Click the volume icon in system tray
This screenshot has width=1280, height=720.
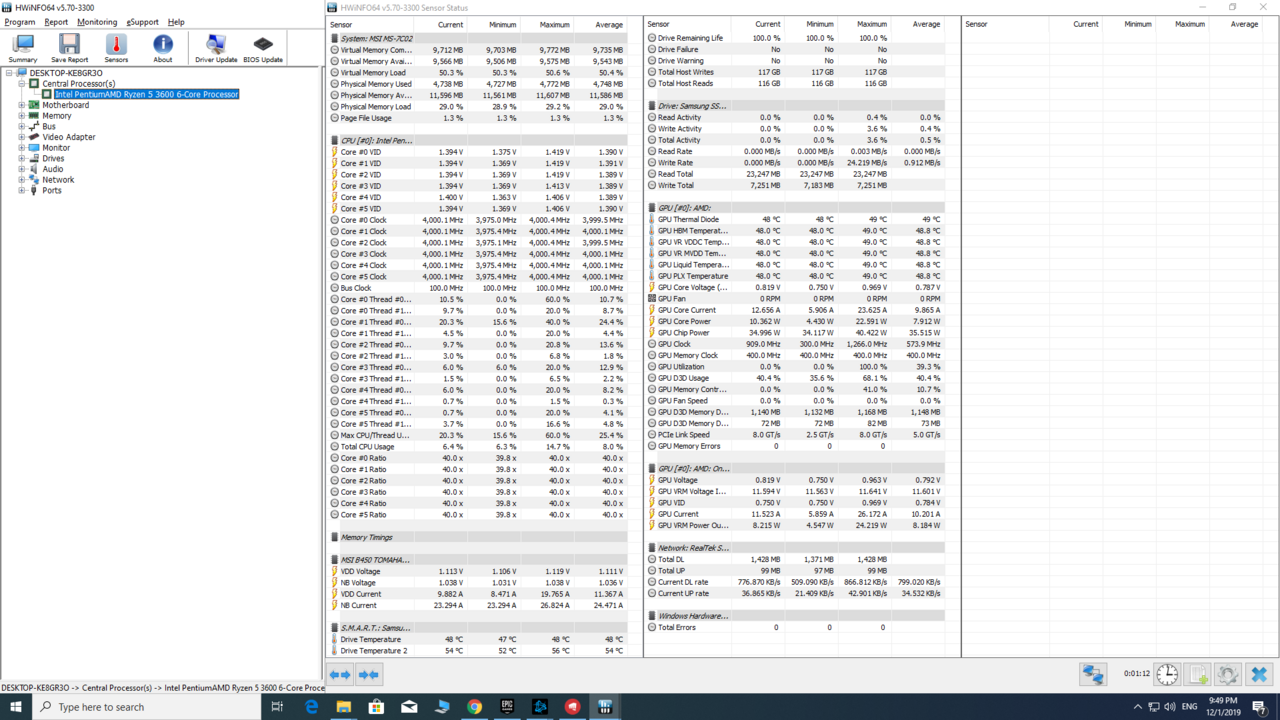(x=1169, y=707)
